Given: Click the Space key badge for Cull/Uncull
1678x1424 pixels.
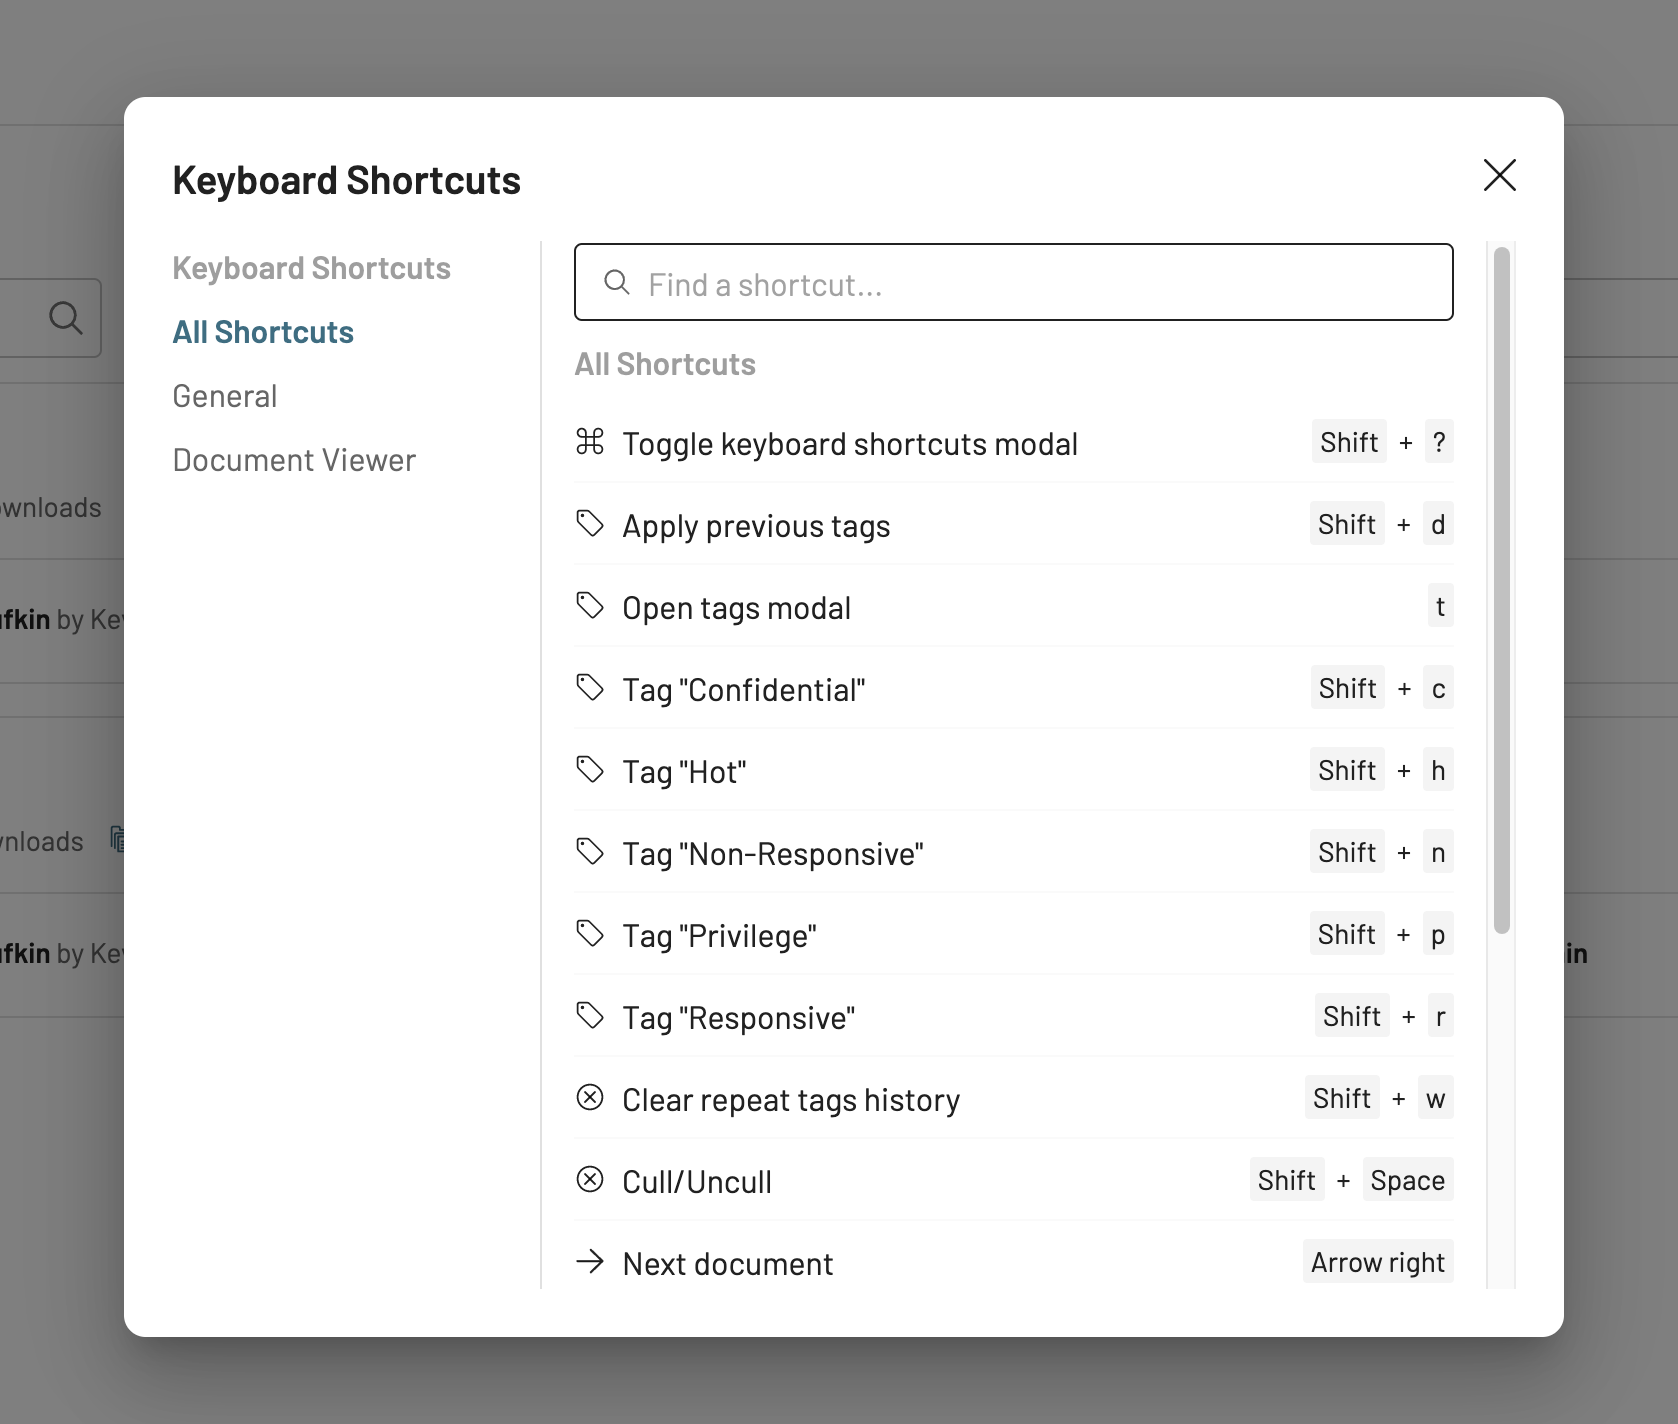Looking at the screenshot, I should 1407,1180.
